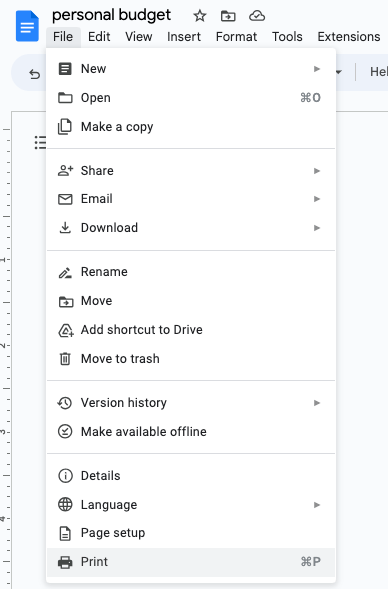Click the Move folder icon in menu
The width and height of the screenshot is (388, 589).
pyautogui.click(x=66, y=301)
